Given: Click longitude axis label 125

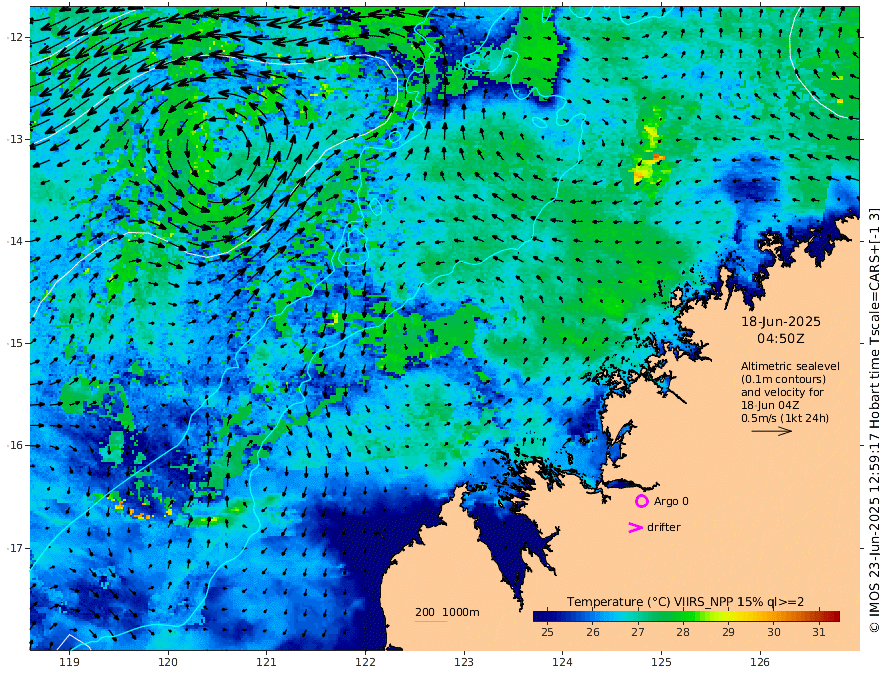Looking at the screenshot, I should (662, 663).
